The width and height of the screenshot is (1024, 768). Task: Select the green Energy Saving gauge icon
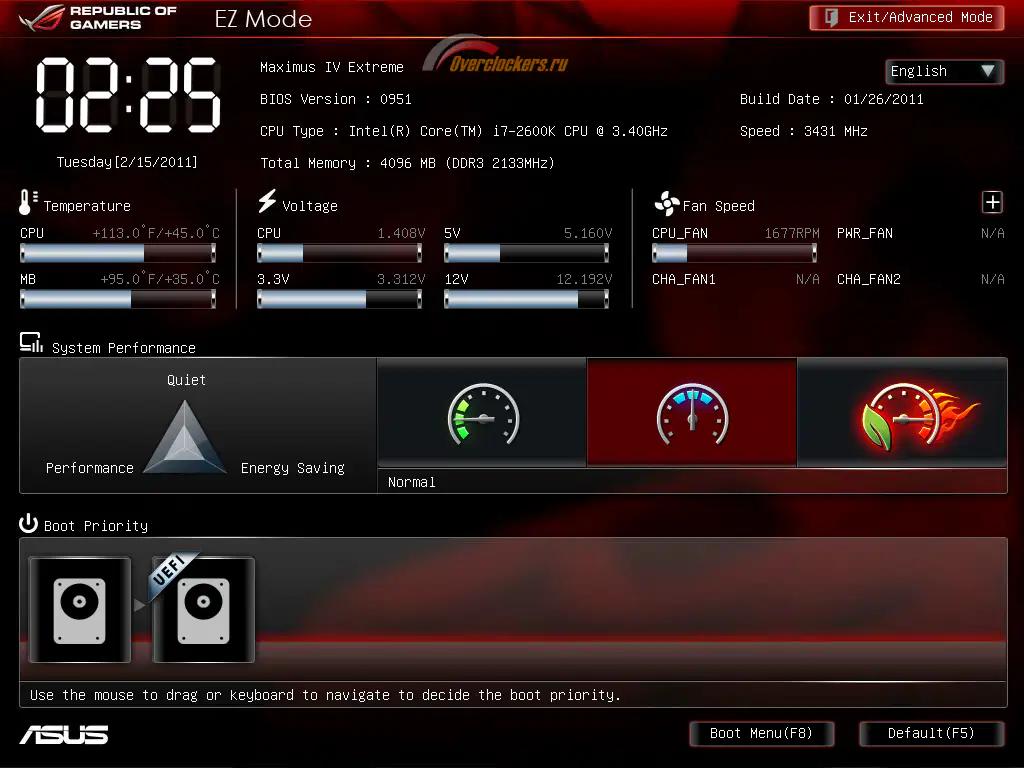(483, 413)
